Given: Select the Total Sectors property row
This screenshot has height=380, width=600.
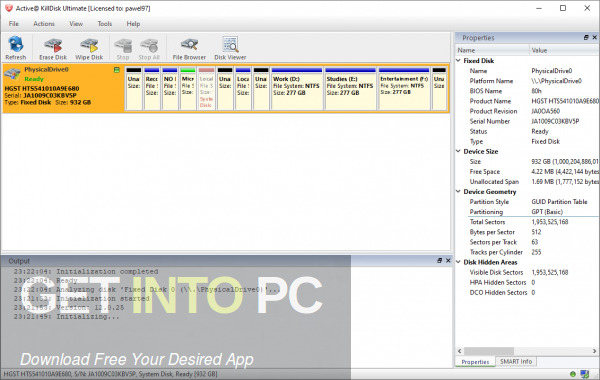Looking at the screenshot, I should coord(527,222).
